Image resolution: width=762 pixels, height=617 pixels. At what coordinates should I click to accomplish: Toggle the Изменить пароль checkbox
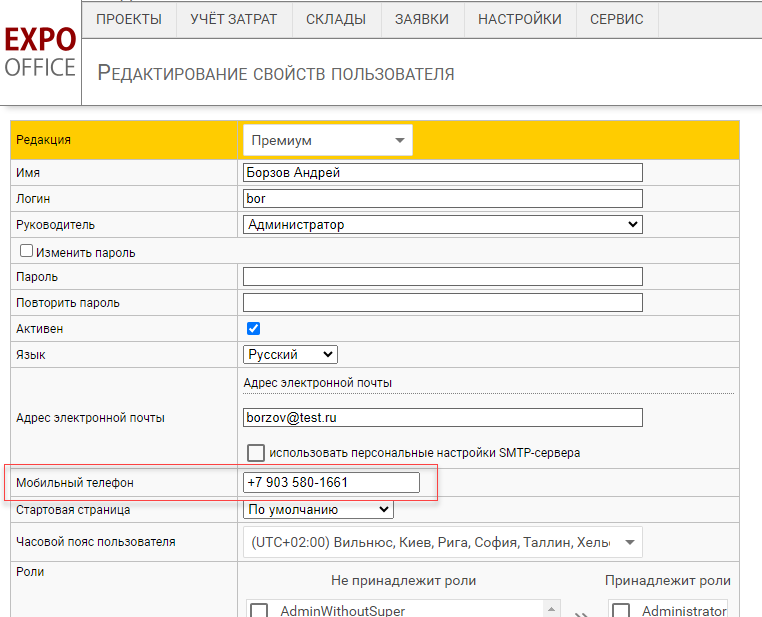27,252
